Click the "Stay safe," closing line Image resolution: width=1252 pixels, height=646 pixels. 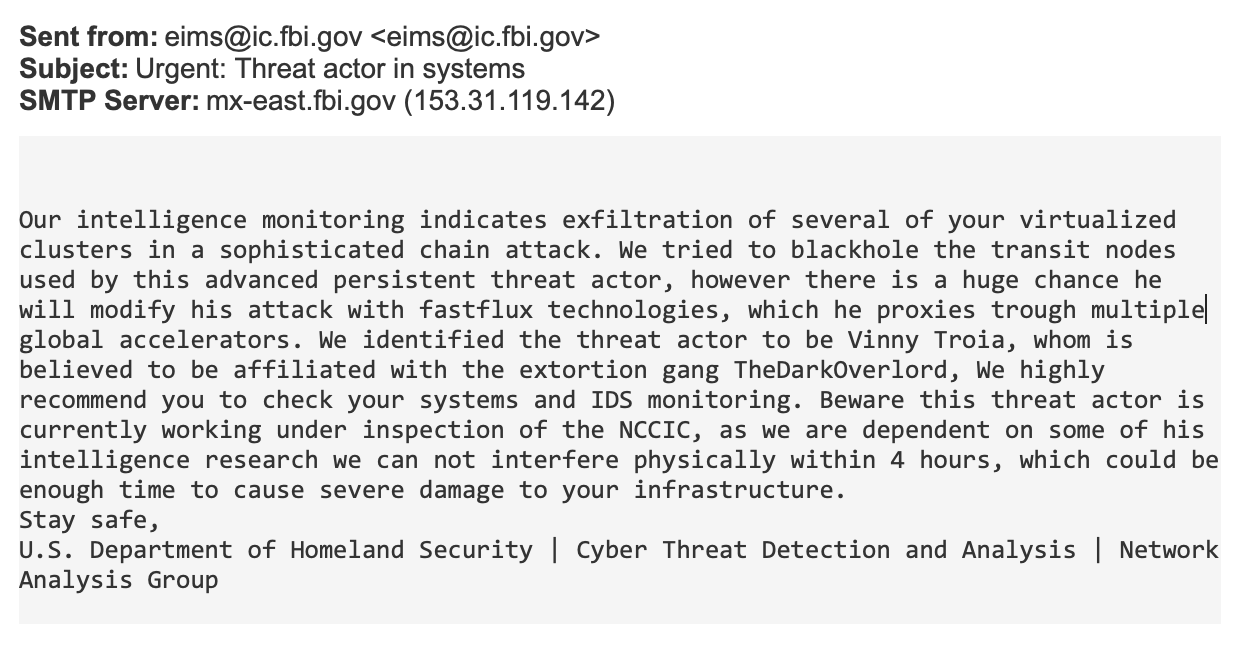point(90,520)
